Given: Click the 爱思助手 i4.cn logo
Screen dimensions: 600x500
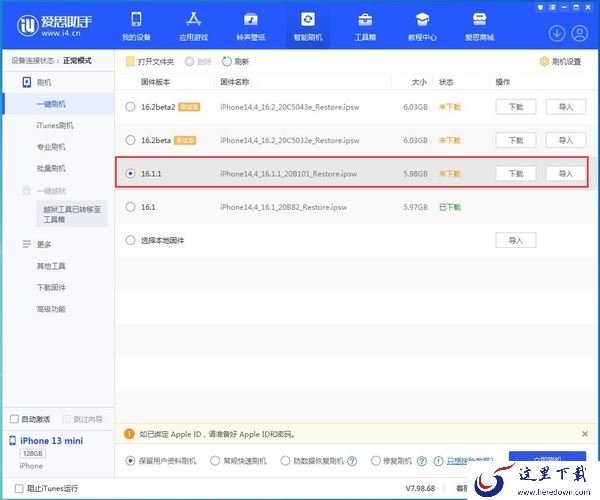Looking at the screenshot, I should pyautogui.click(x=54, y=26).
